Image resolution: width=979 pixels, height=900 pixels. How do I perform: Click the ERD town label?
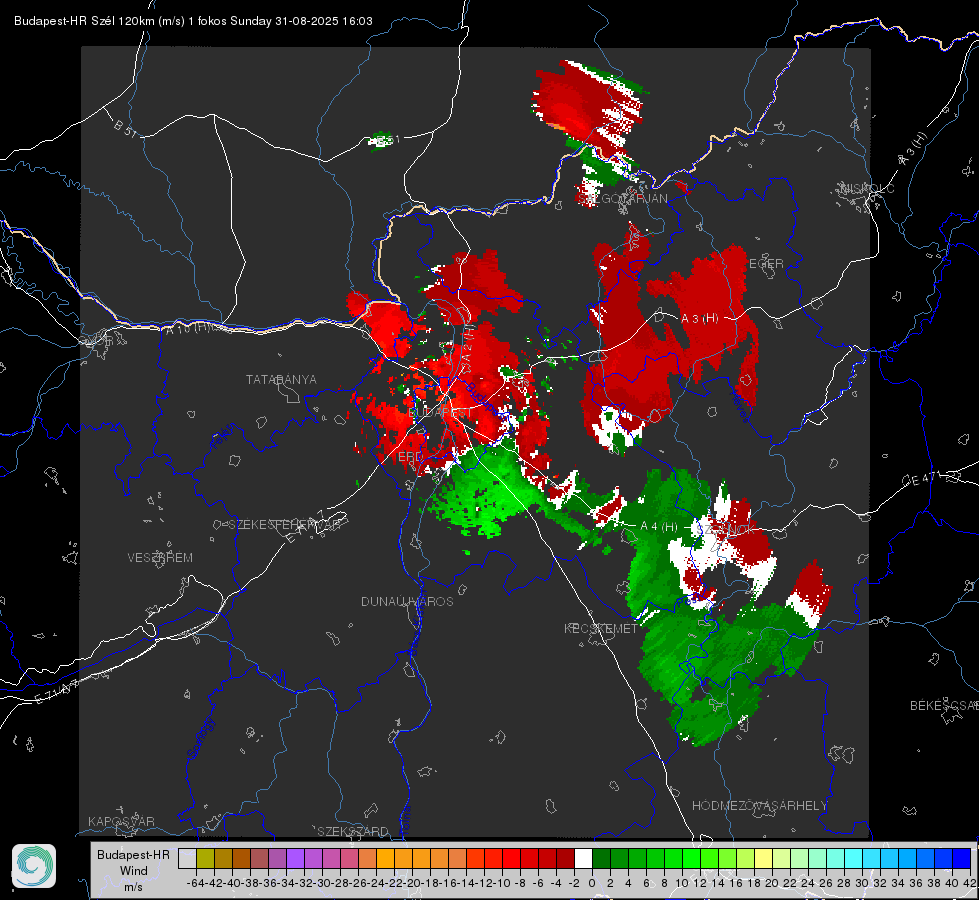point(410,457)
